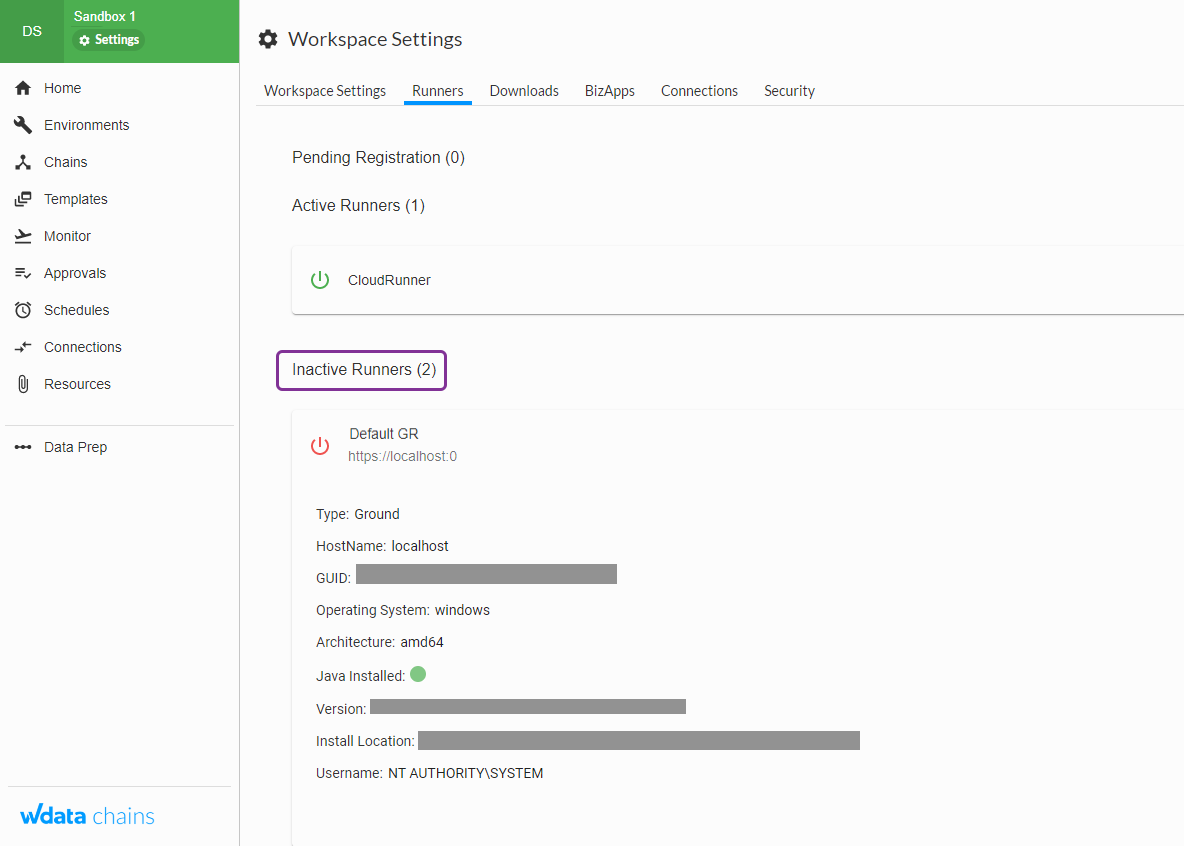Click the https://localhost:0 address
This screenshot has width=1184, height=846.
(x=402, y=456)
